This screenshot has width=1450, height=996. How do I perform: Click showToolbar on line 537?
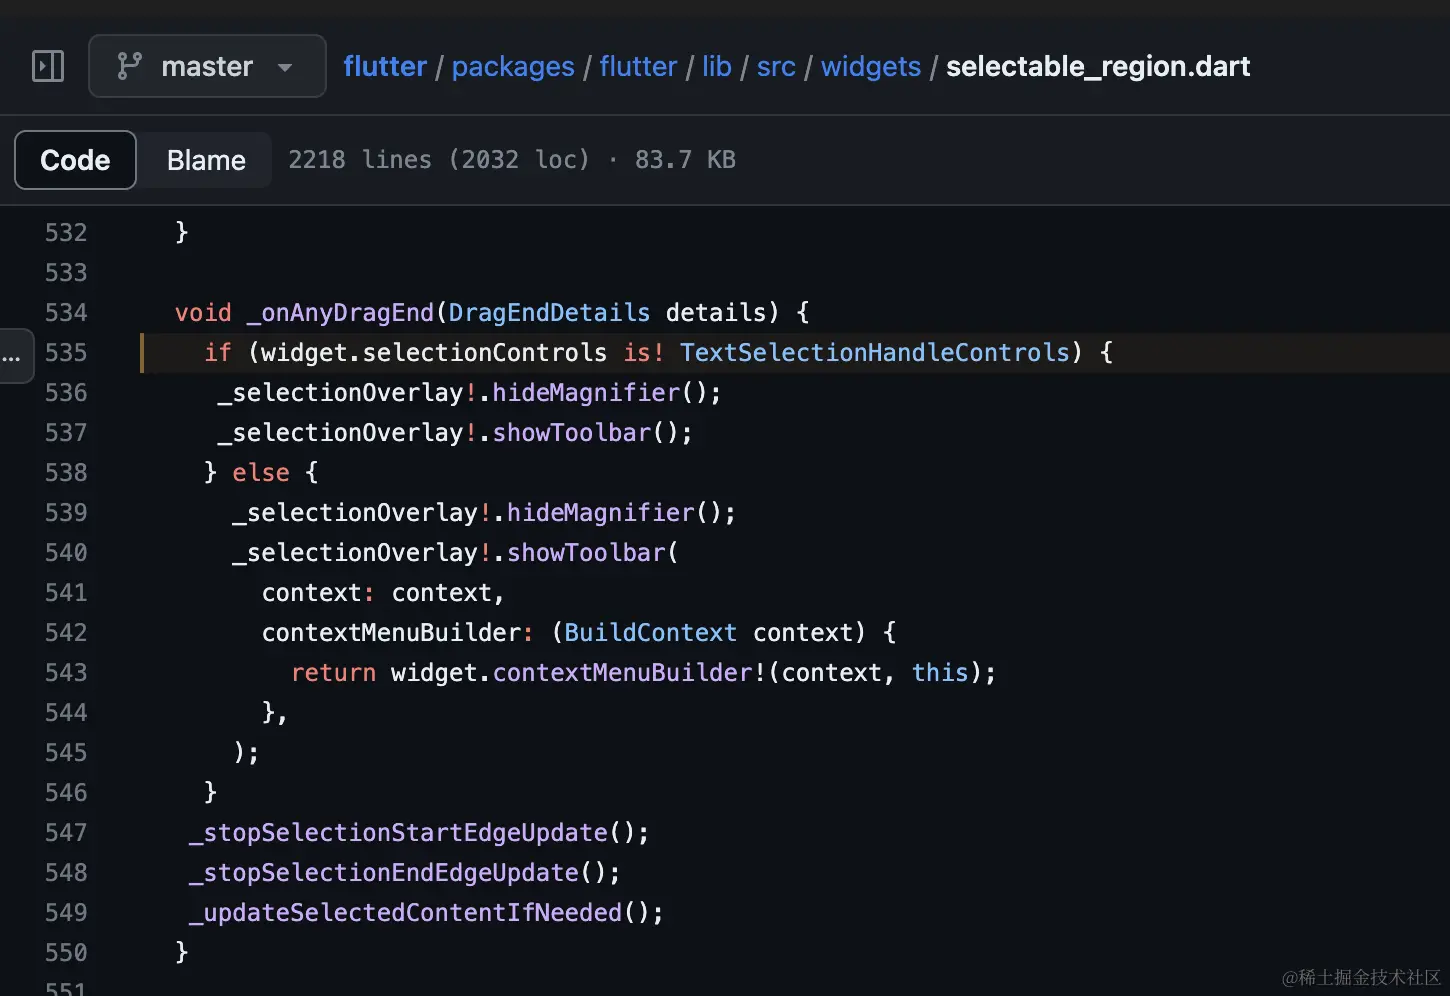[x=572, y=433]
